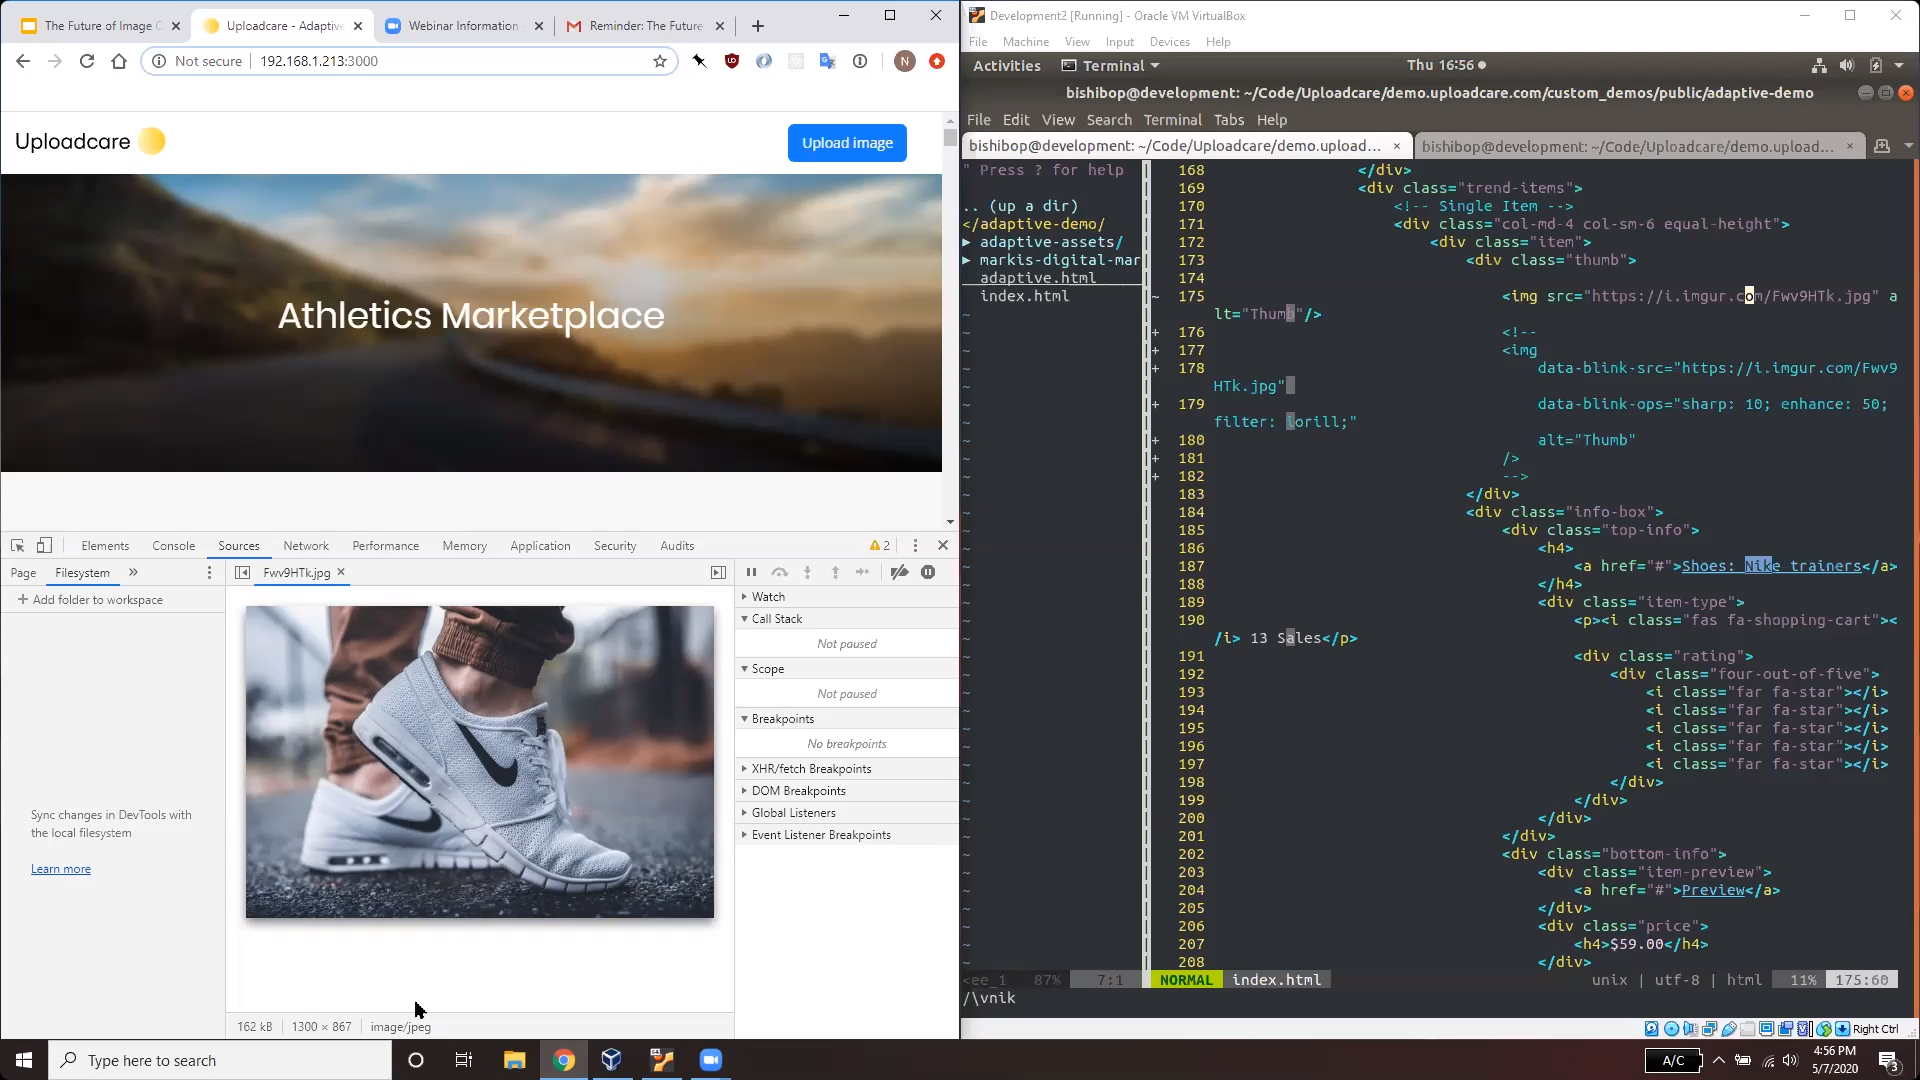
Task: Pause script execution in the debugger
Action: tap(752, 572)
